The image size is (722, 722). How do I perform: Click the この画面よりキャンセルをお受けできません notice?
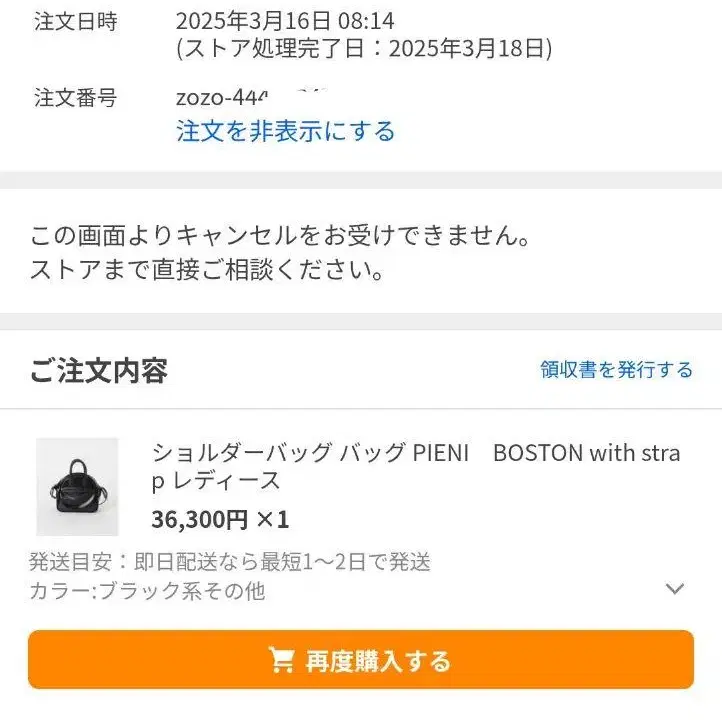pyautogui.click(x=280, y=237)
